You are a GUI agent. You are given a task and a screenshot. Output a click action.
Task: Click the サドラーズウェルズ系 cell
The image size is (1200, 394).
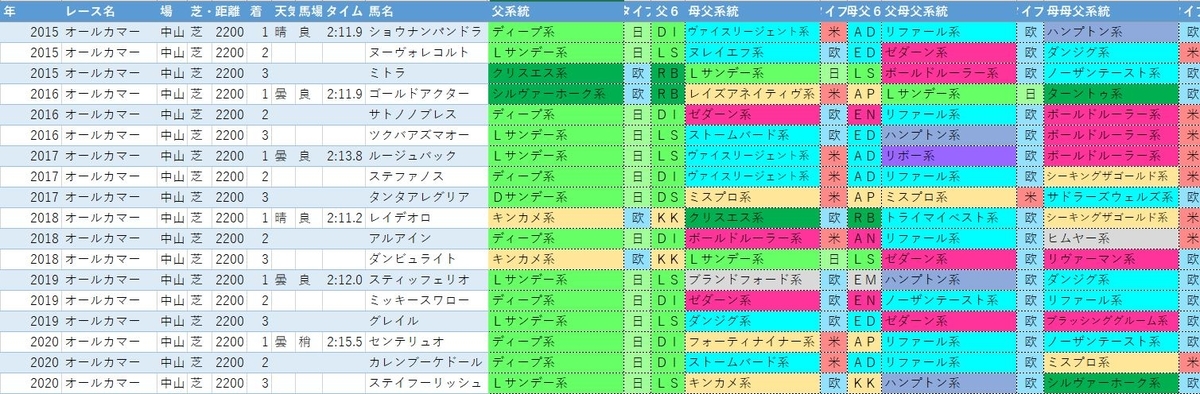[1110, 197]
